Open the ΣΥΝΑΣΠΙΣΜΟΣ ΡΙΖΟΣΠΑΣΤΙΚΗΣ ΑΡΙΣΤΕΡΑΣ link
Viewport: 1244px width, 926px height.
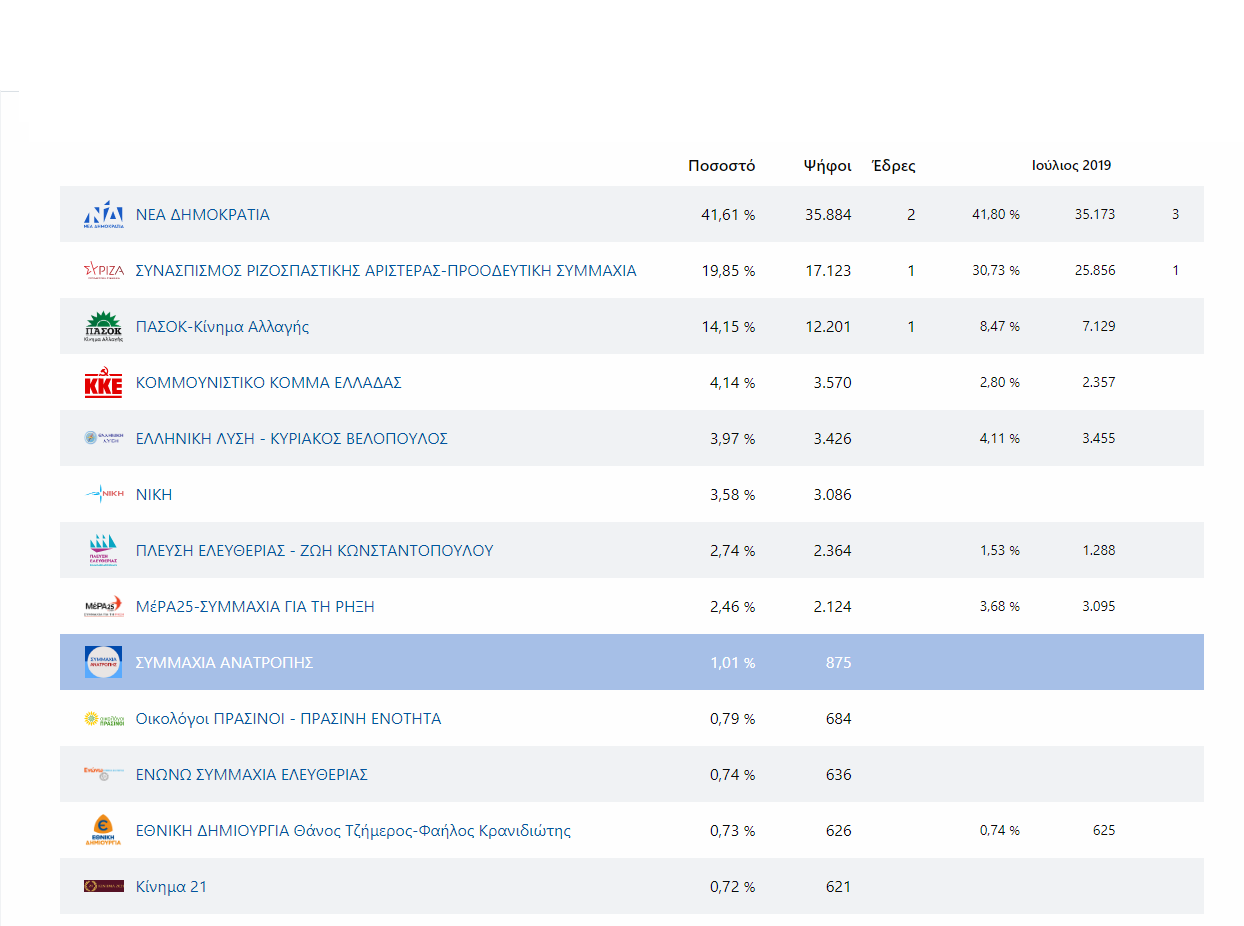[386, 271]
